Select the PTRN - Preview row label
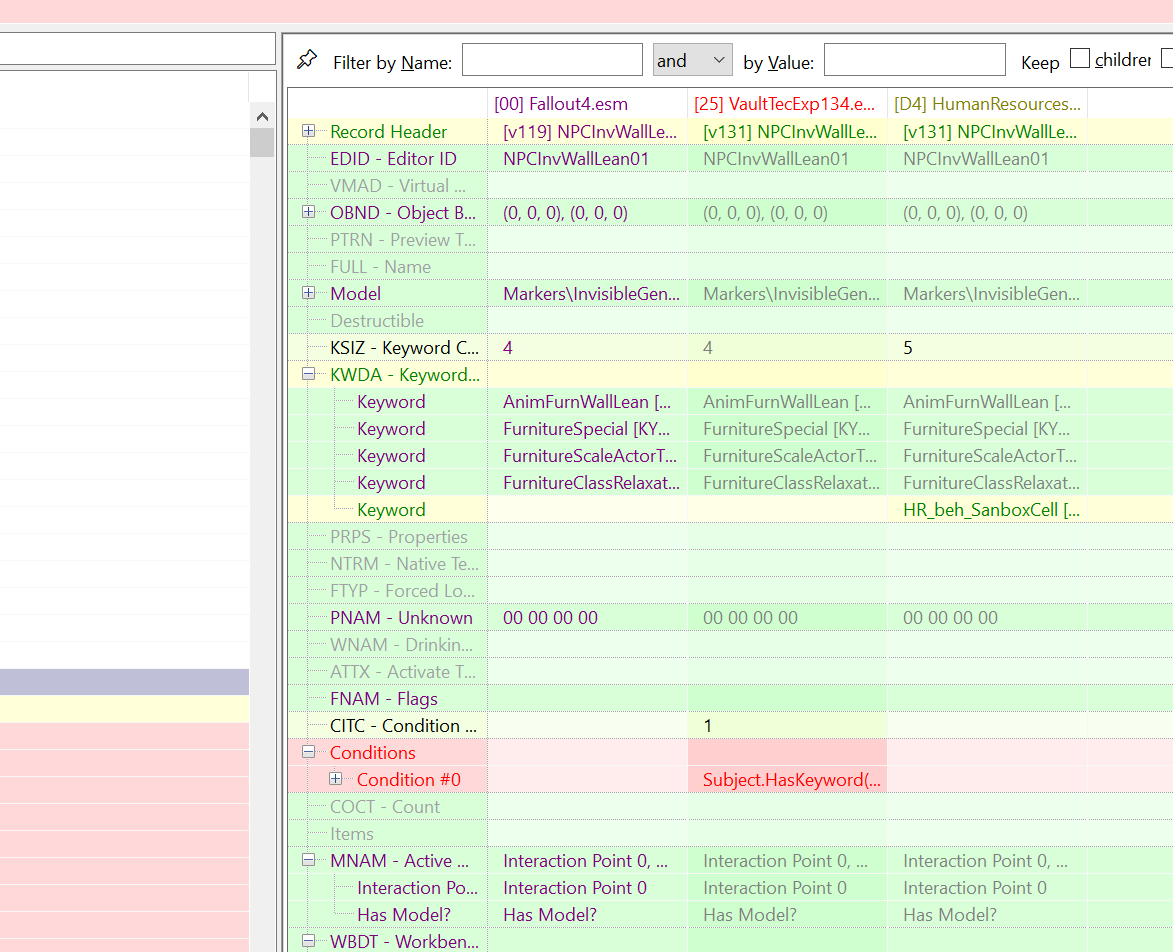Viewport: 1173px width, 952px height. 402,240
